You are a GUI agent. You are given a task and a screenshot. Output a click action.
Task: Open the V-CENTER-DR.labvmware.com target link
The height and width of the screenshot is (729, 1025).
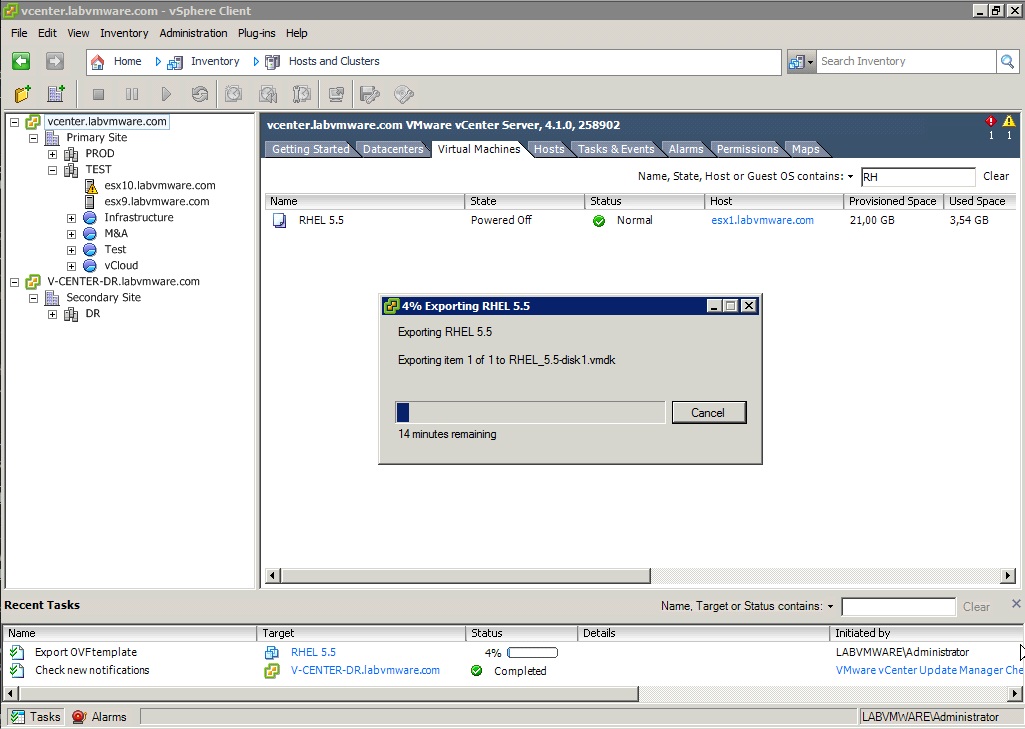coord(365,670)
